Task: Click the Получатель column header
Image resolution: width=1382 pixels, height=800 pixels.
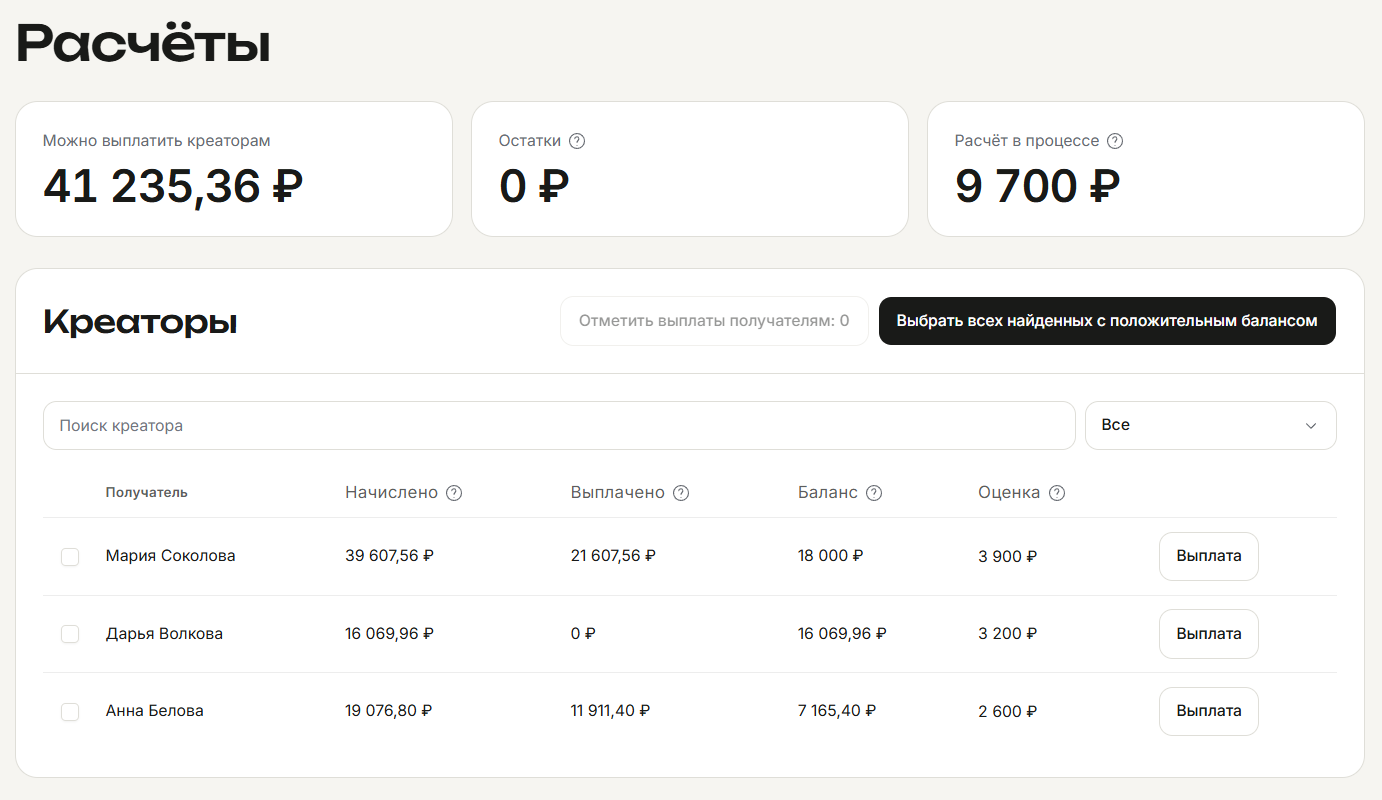Action: pyautogui.click(x=147, y=493)
